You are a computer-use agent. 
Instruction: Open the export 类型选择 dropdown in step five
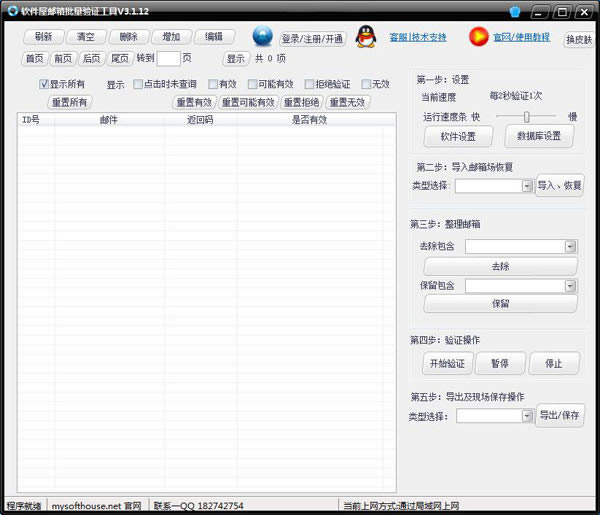[x=526, y=416]
